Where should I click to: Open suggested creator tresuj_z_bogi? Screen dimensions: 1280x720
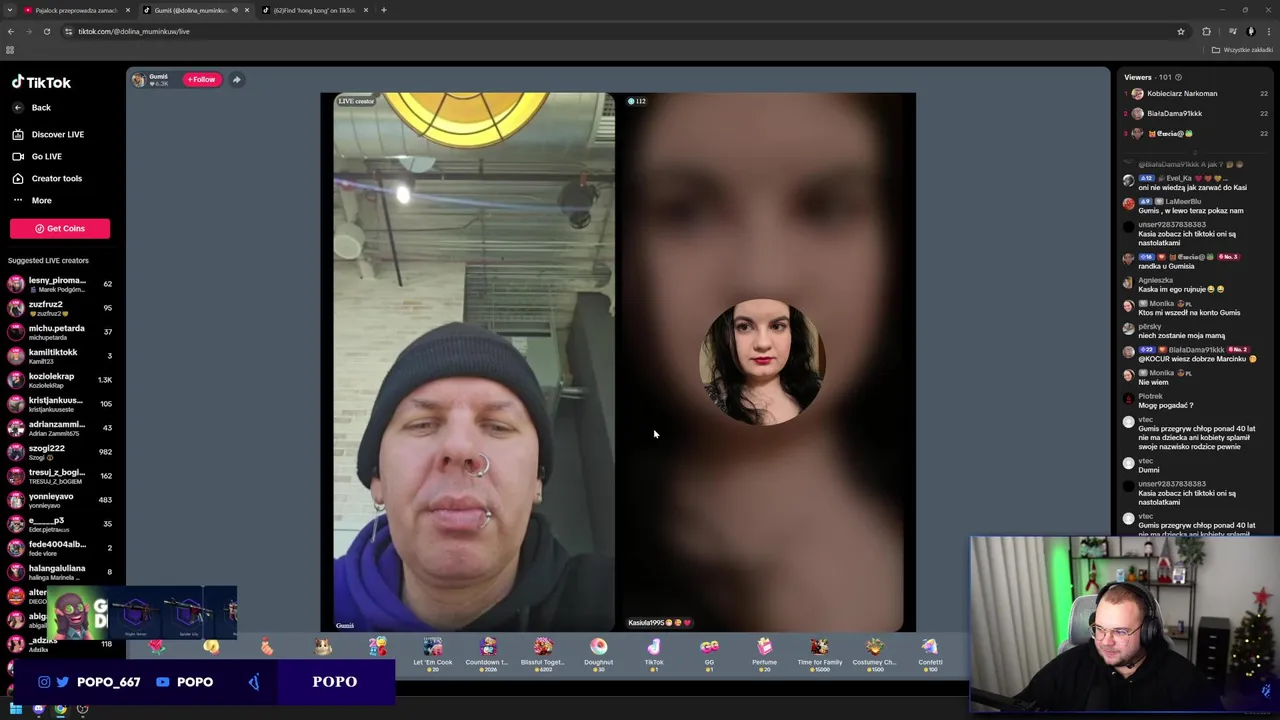pyautogui.click(x=60, y=476)
